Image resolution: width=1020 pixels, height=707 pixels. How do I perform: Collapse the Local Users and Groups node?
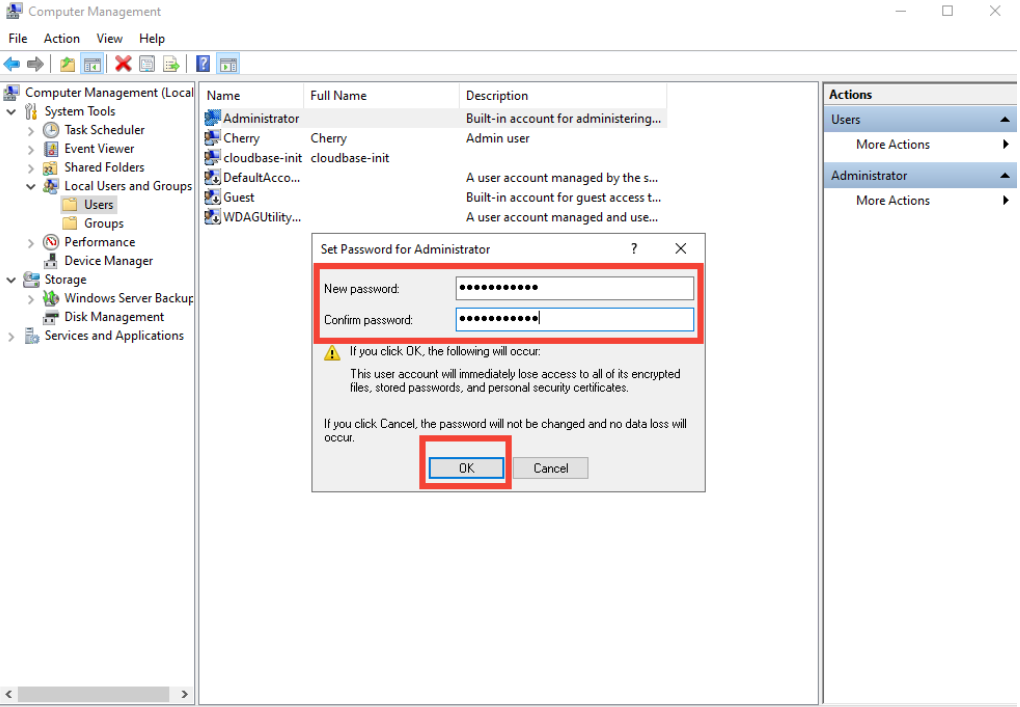click(x=31, y=186)
